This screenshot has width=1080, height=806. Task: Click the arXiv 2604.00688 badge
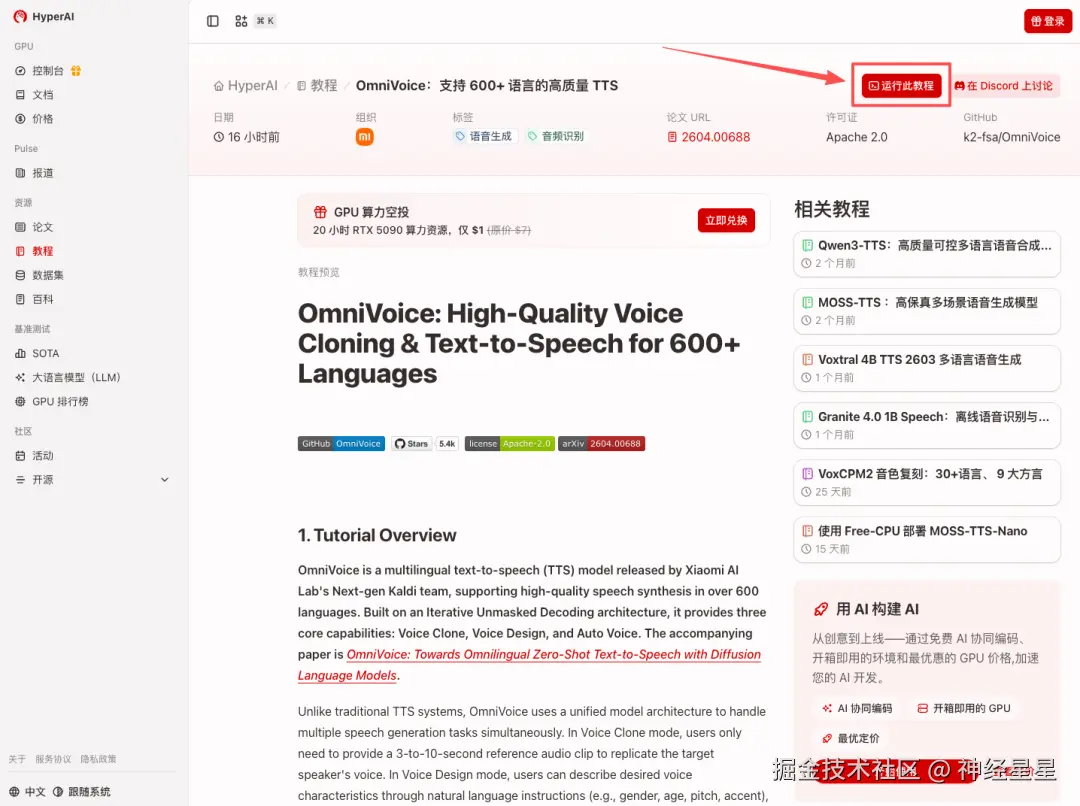coord(601,444)
